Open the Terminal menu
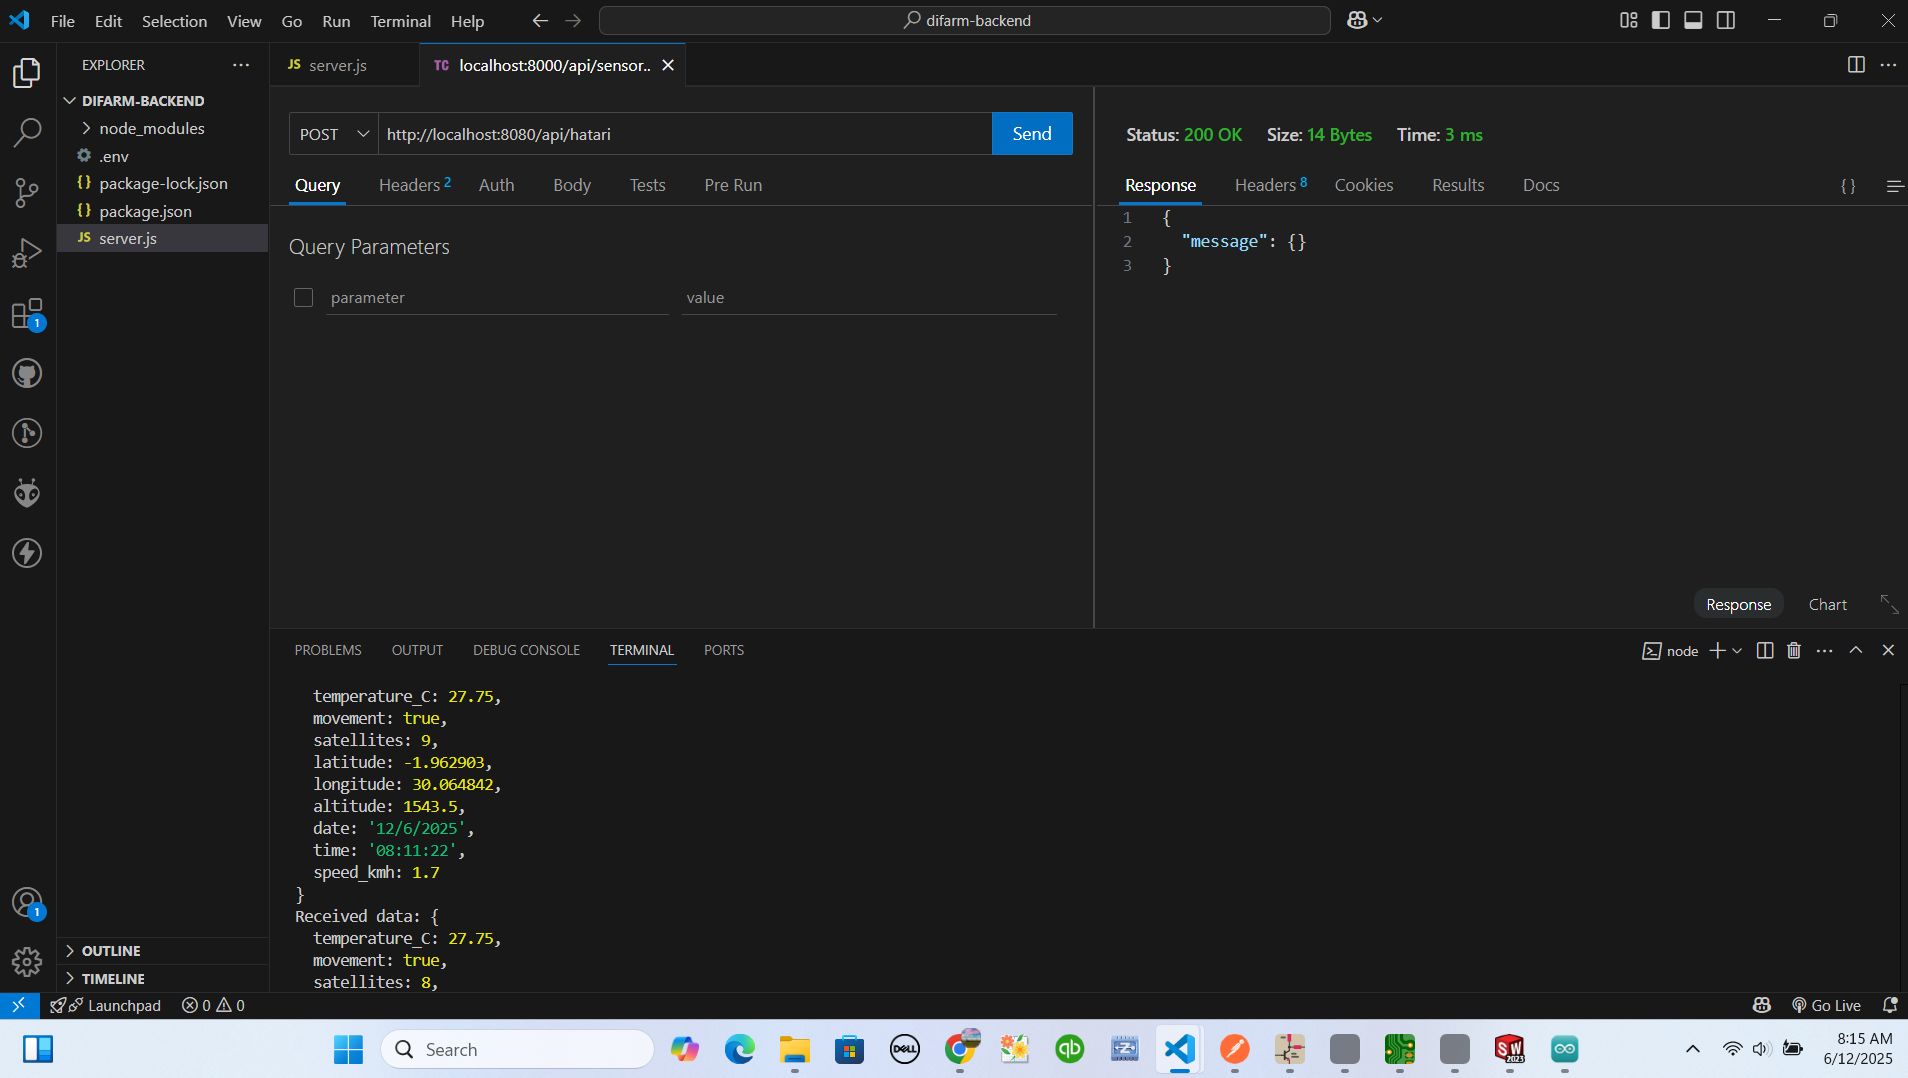Viewport: 1908px width, 1078px height. (400, 21)
